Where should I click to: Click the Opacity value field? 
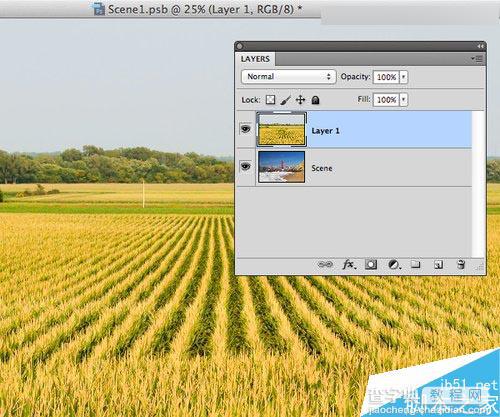(x=386, y=77)
